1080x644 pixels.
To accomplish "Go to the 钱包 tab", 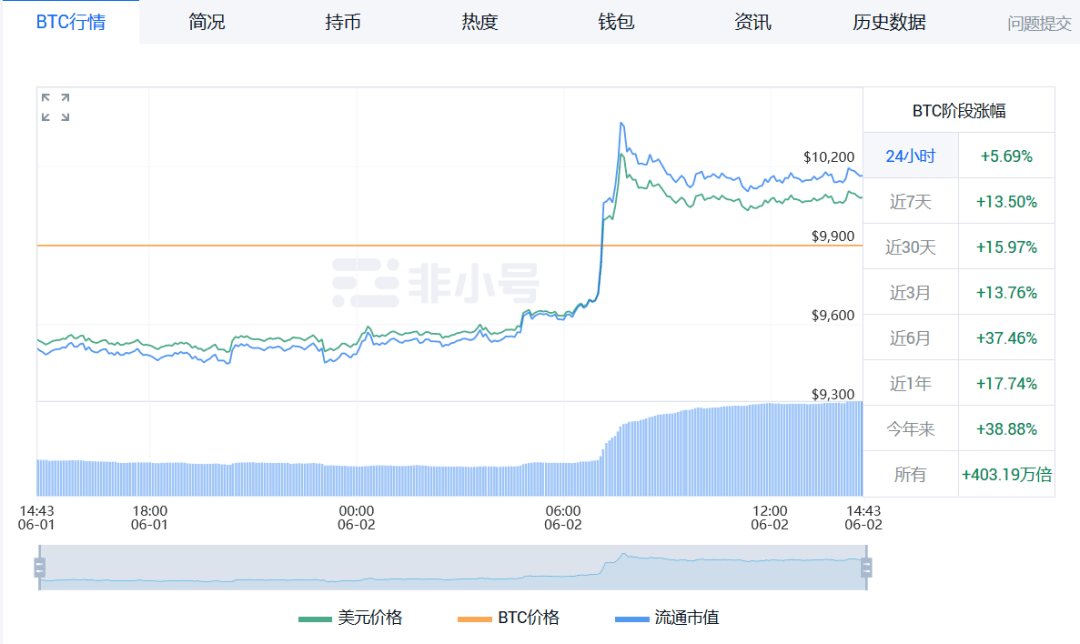I will [616, 22].
